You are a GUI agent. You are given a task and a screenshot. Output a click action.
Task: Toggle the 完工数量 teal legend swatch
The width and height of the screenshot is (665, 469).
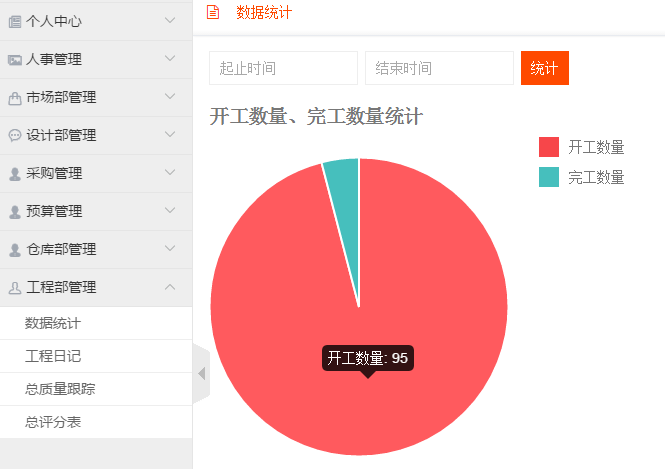point(549,177)
